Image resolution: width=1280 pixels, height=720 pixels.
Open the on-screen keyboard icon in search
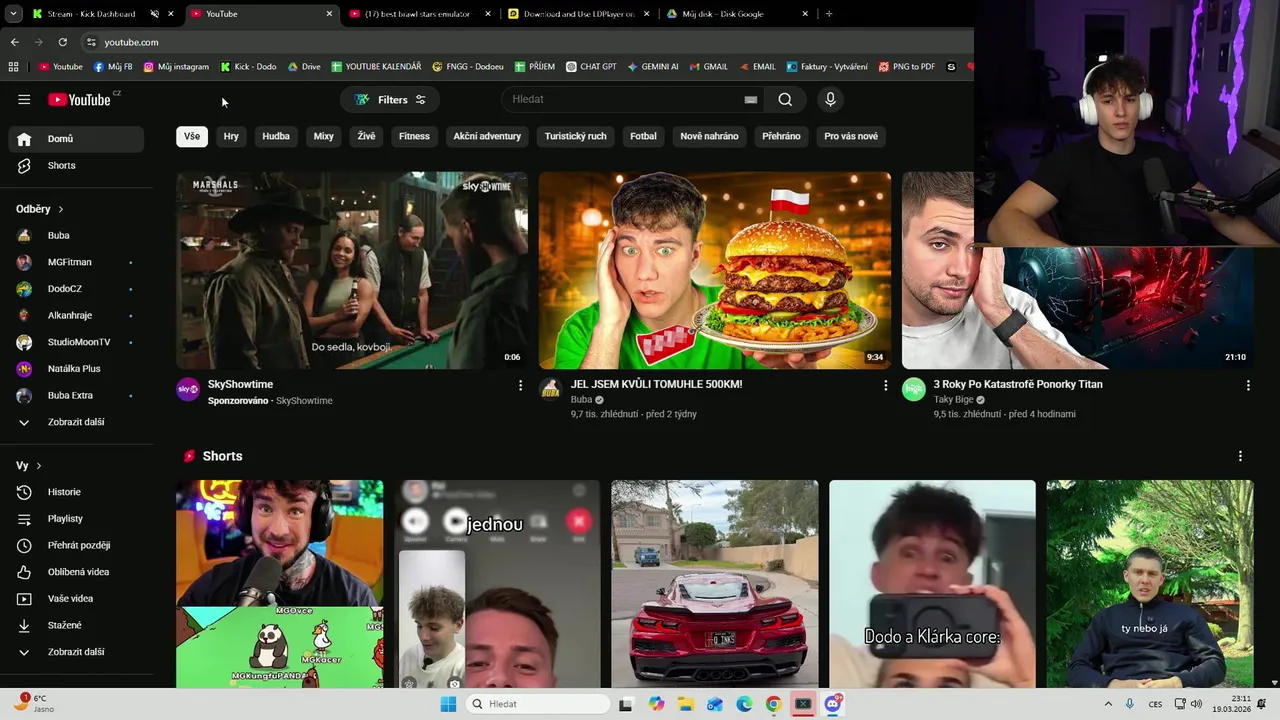pyautogui.click(x=751, y=99)
